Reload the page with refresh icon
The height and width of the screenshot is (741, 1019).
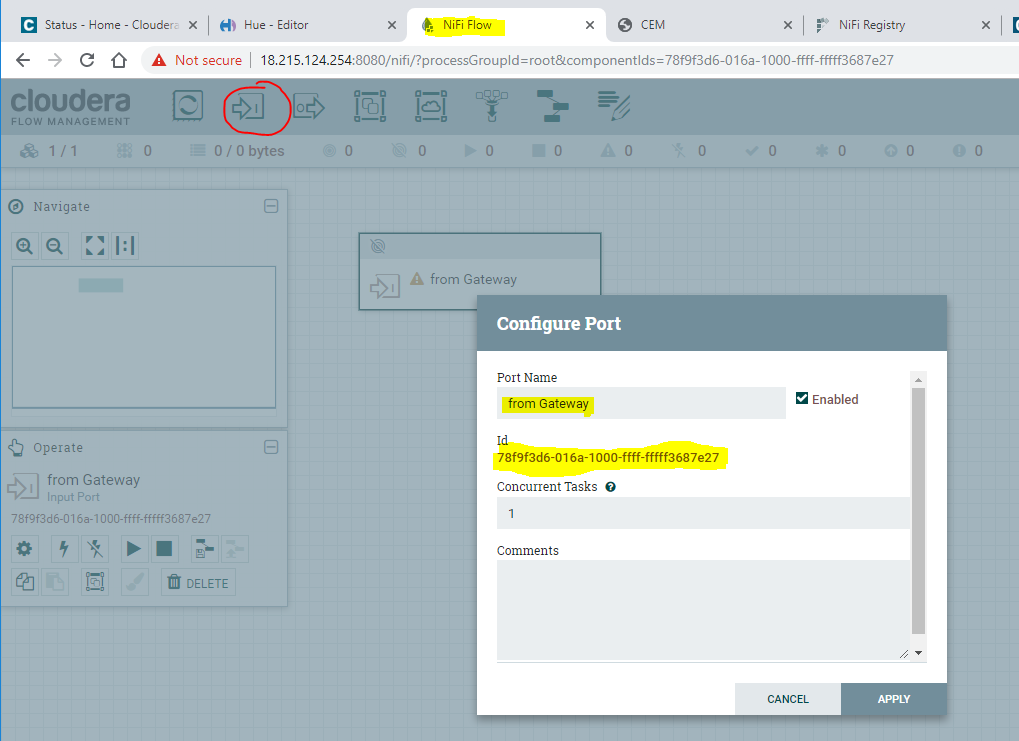click(x=86, y=60)
